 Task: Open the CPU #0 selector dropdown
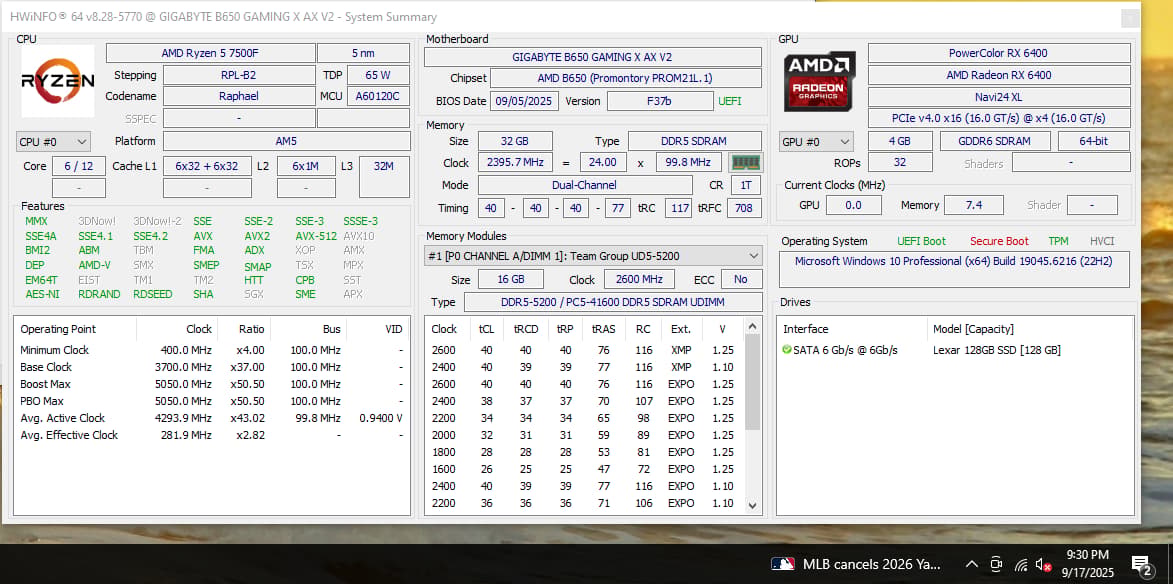pos(53,141)
